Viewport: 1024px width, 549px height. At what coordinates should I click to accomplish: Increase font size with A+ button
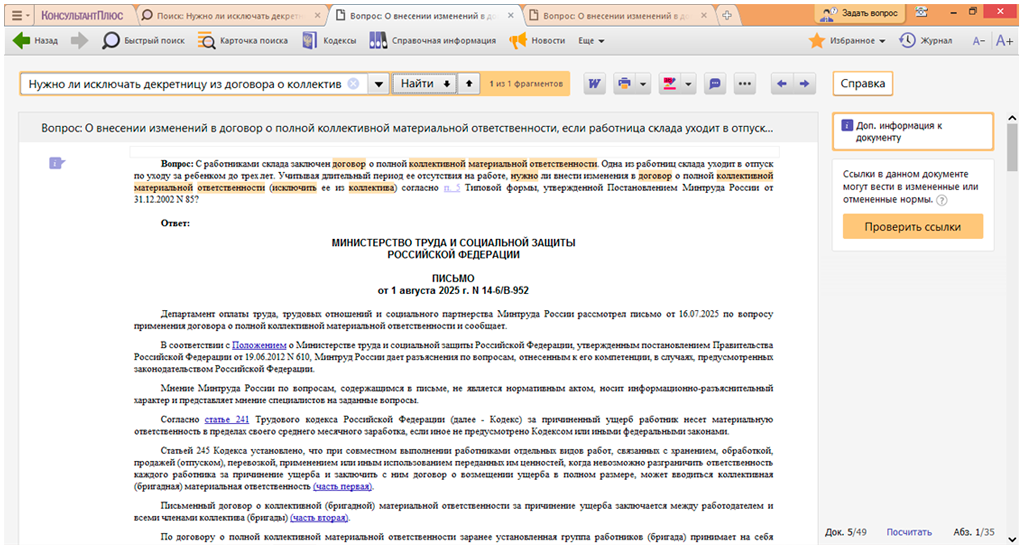[1004, 41]
